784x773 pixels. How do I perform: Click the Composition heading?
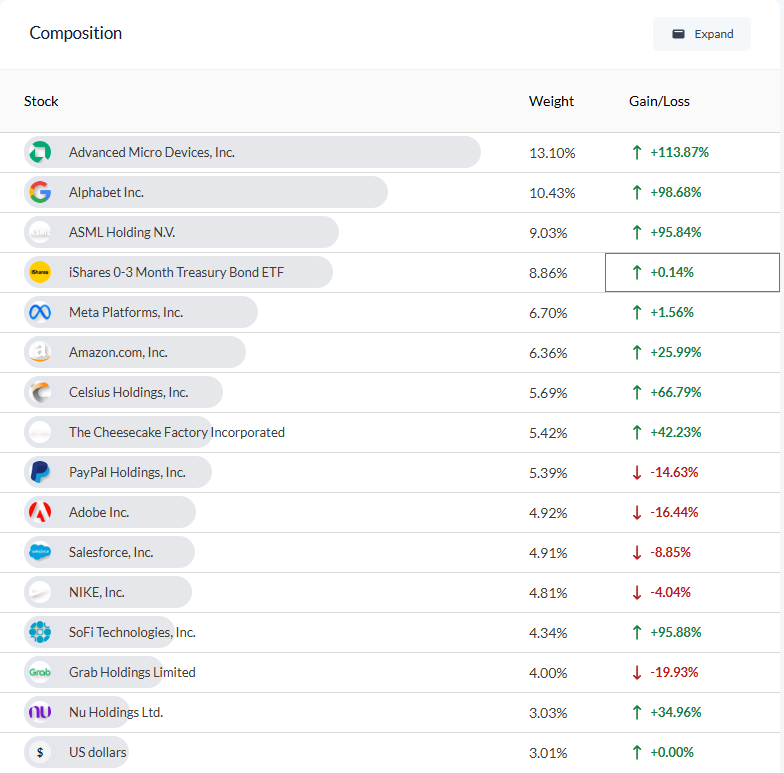(76, 33)
